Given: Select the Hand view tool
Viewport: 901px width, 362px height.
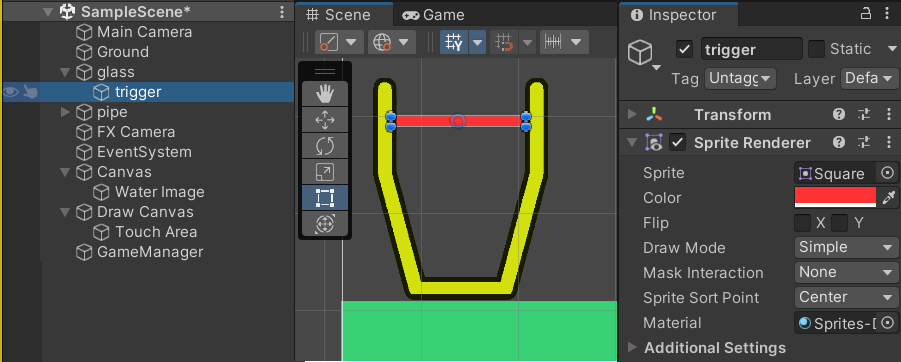Looking at the screenshot, I should [x=325, y=94].
